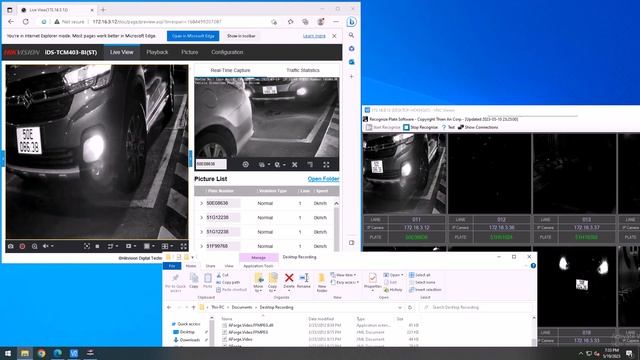Open New item dropdown in Explorer ribbon

click(343, 275)
